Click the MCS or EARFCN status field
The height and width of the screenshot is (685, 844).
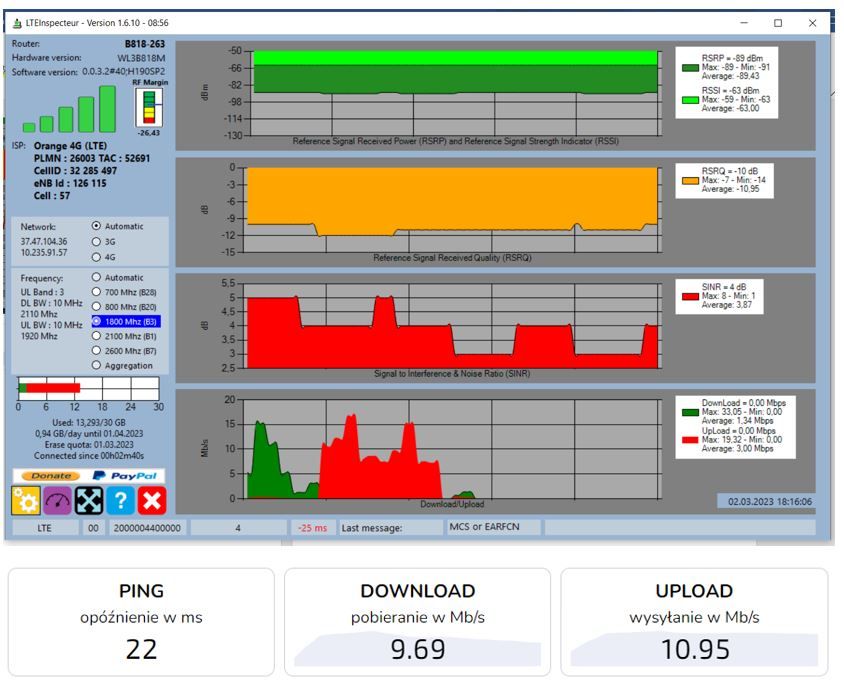pyautogui.click(x=493, y=527)
